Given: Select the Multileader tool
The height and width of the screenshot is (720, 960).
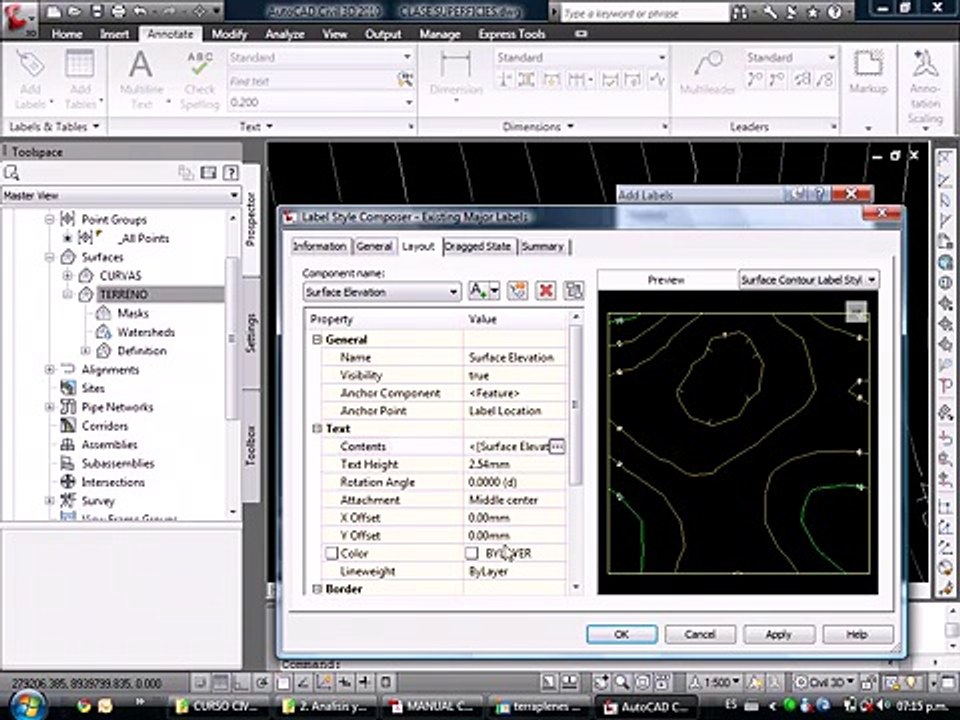Looking at the screenshot, I should pos(708,73).
